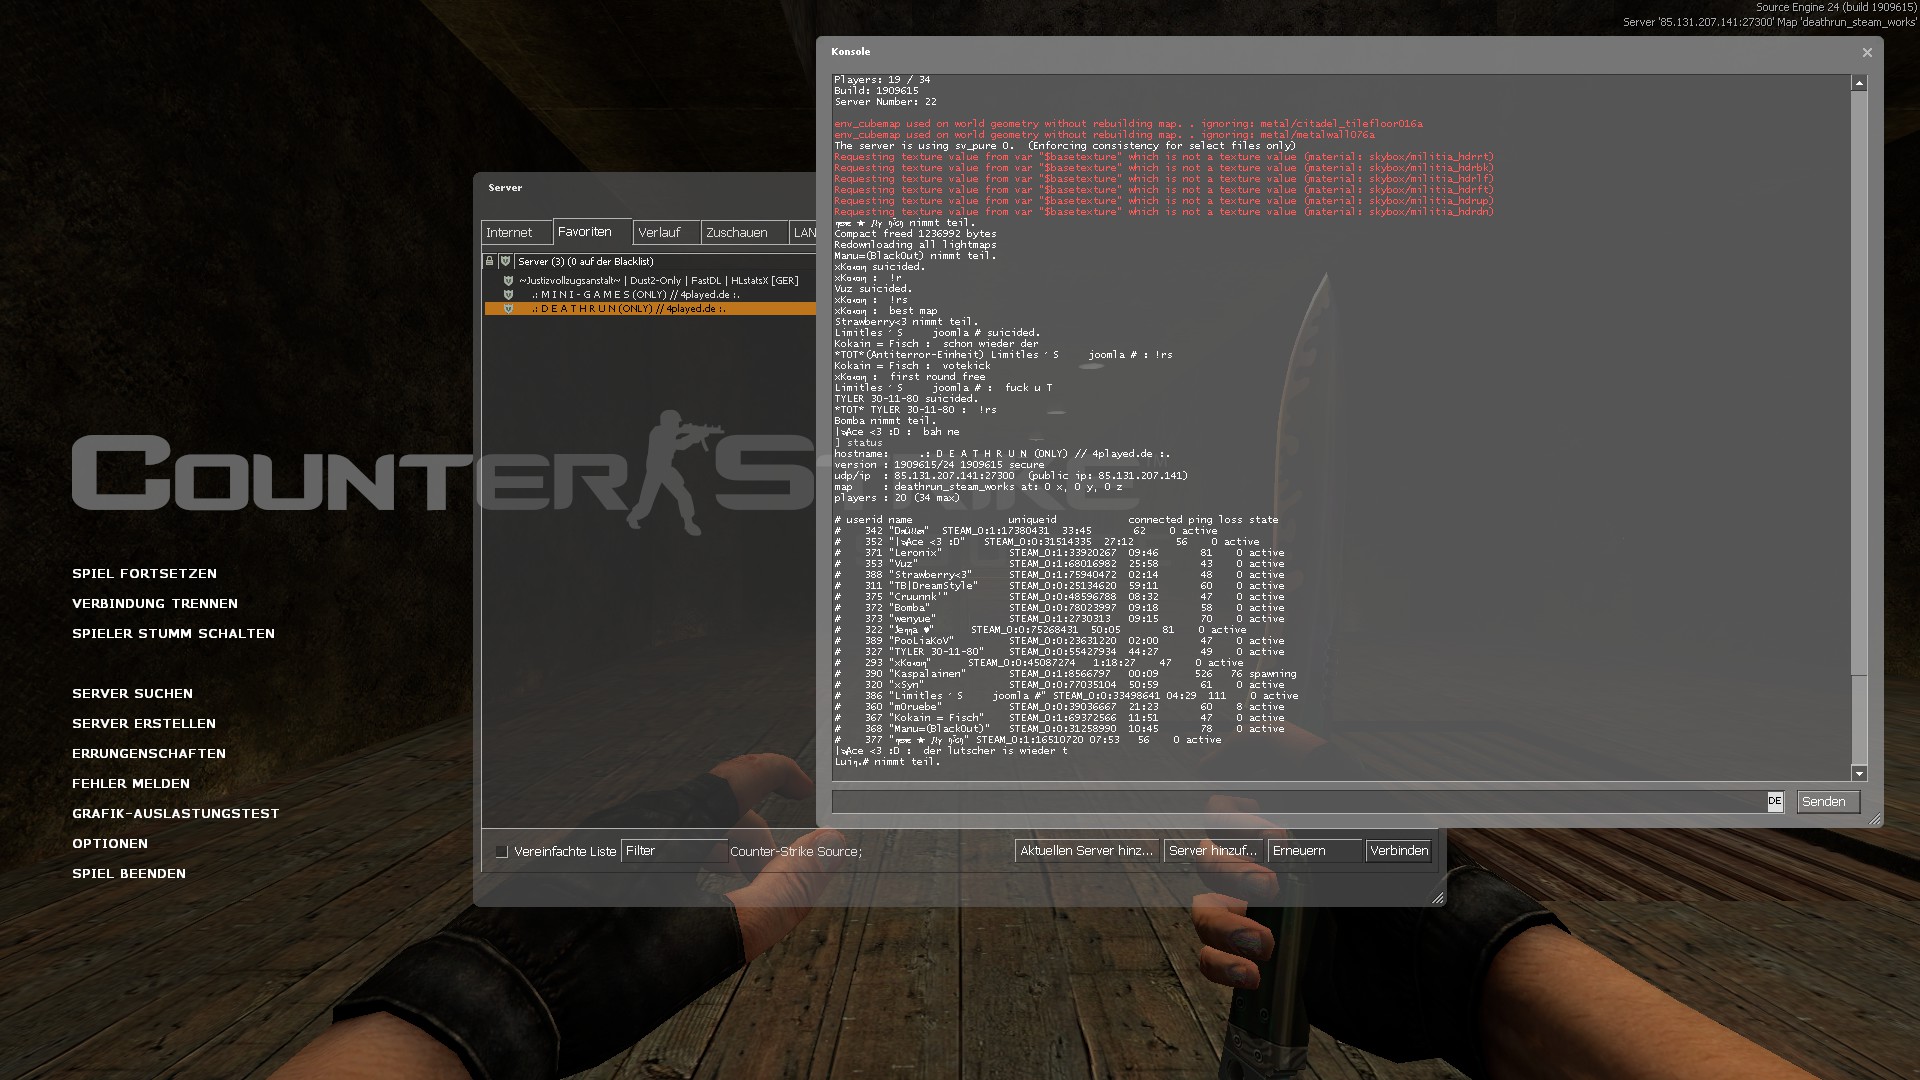Open Optionen in main menu

110,844
